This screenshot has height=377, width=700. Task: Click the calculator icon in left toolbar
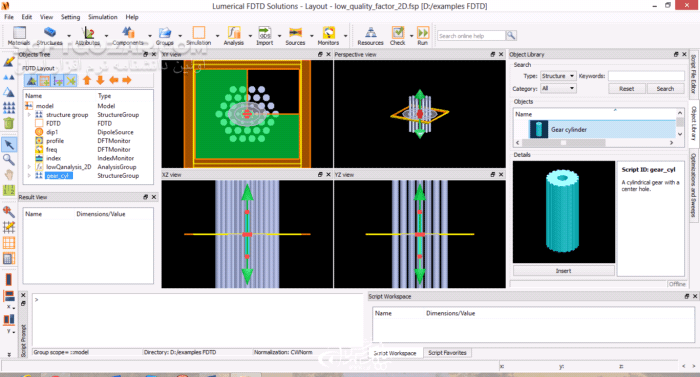point(9,258)
